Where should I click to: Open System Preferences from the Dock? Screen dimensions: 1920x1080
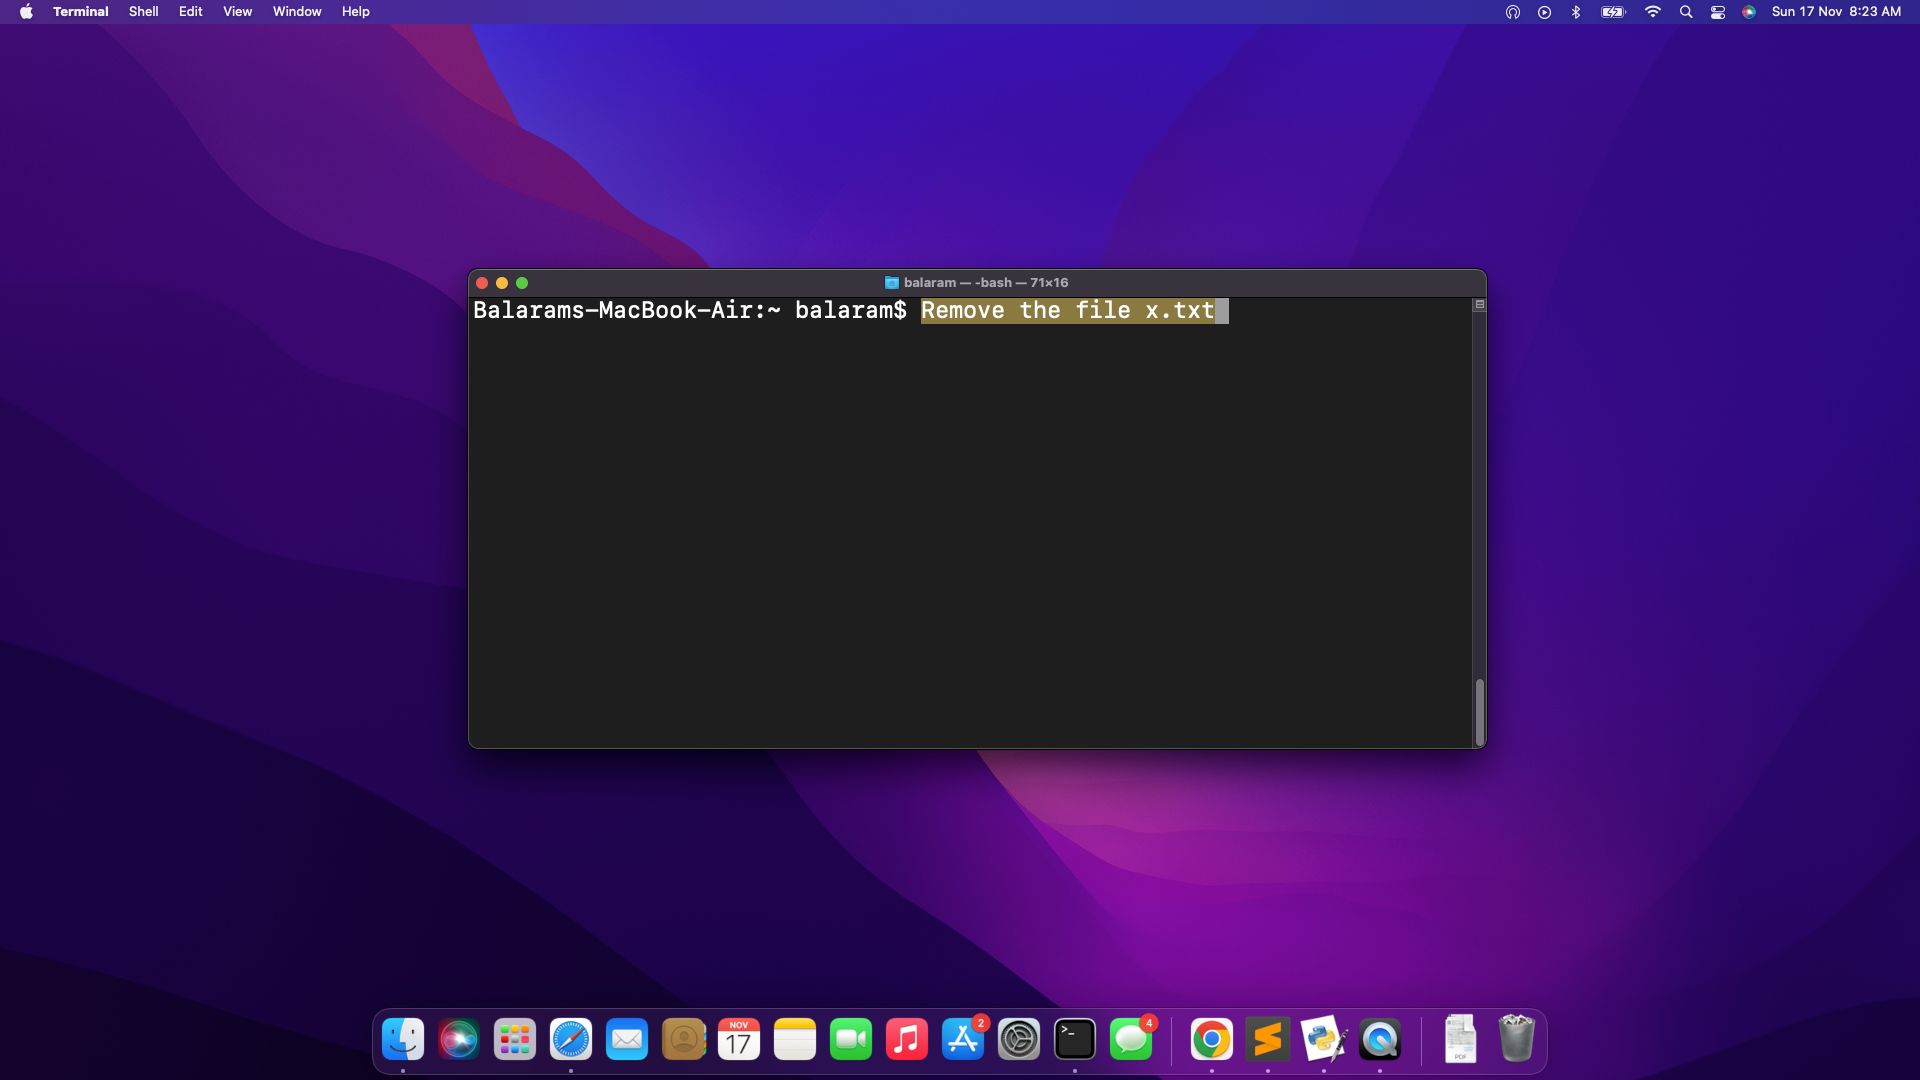pos(1019,1040)
